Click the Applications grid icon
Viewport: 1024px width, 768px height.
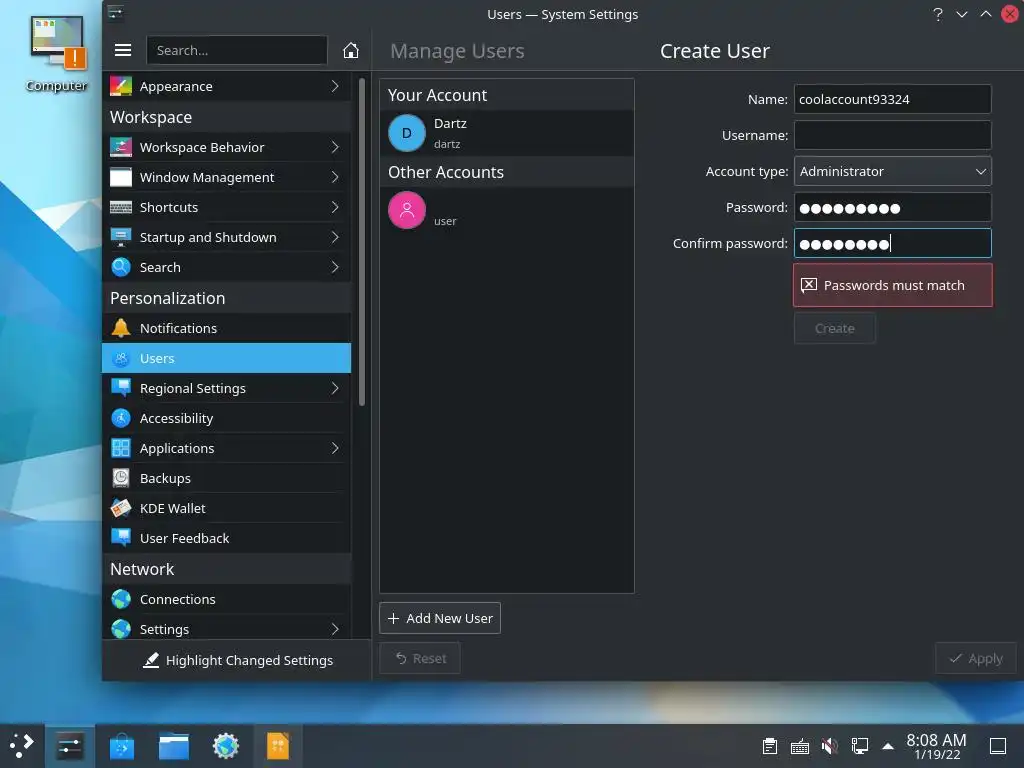121,448
